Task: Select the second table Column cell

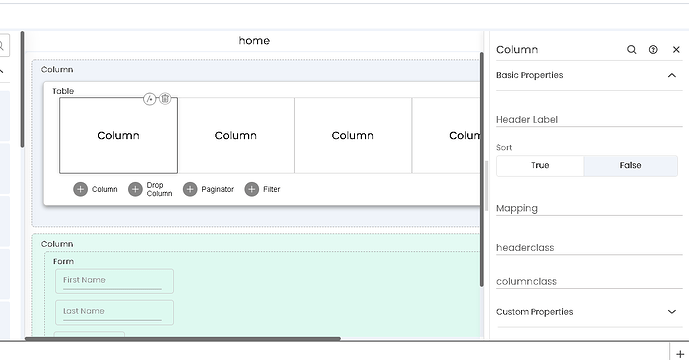Action: (236, 135)
